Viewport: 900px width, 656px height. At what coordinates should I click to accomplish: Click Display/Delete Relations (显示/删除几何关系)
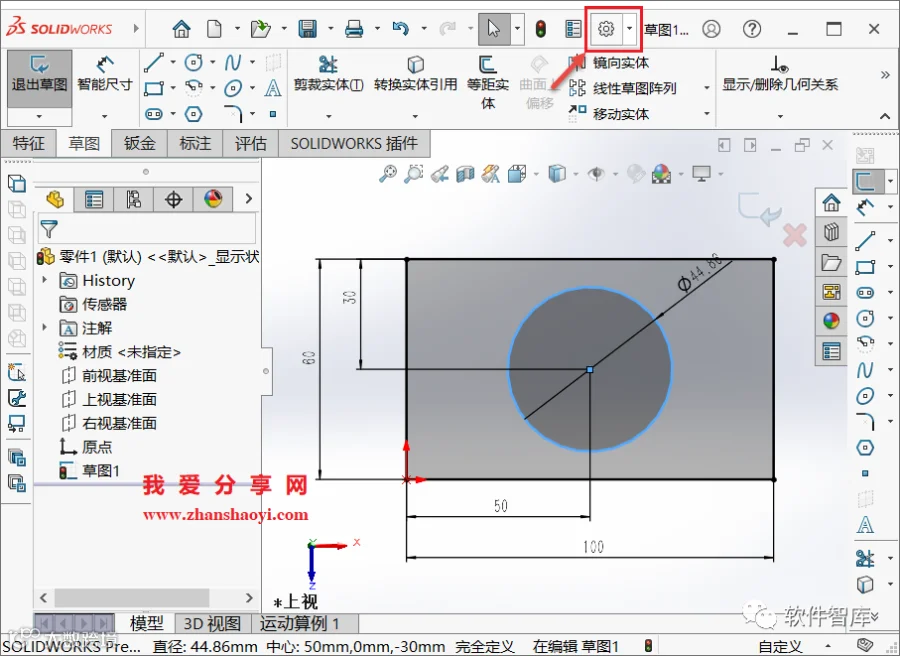[x=779, y=73]
